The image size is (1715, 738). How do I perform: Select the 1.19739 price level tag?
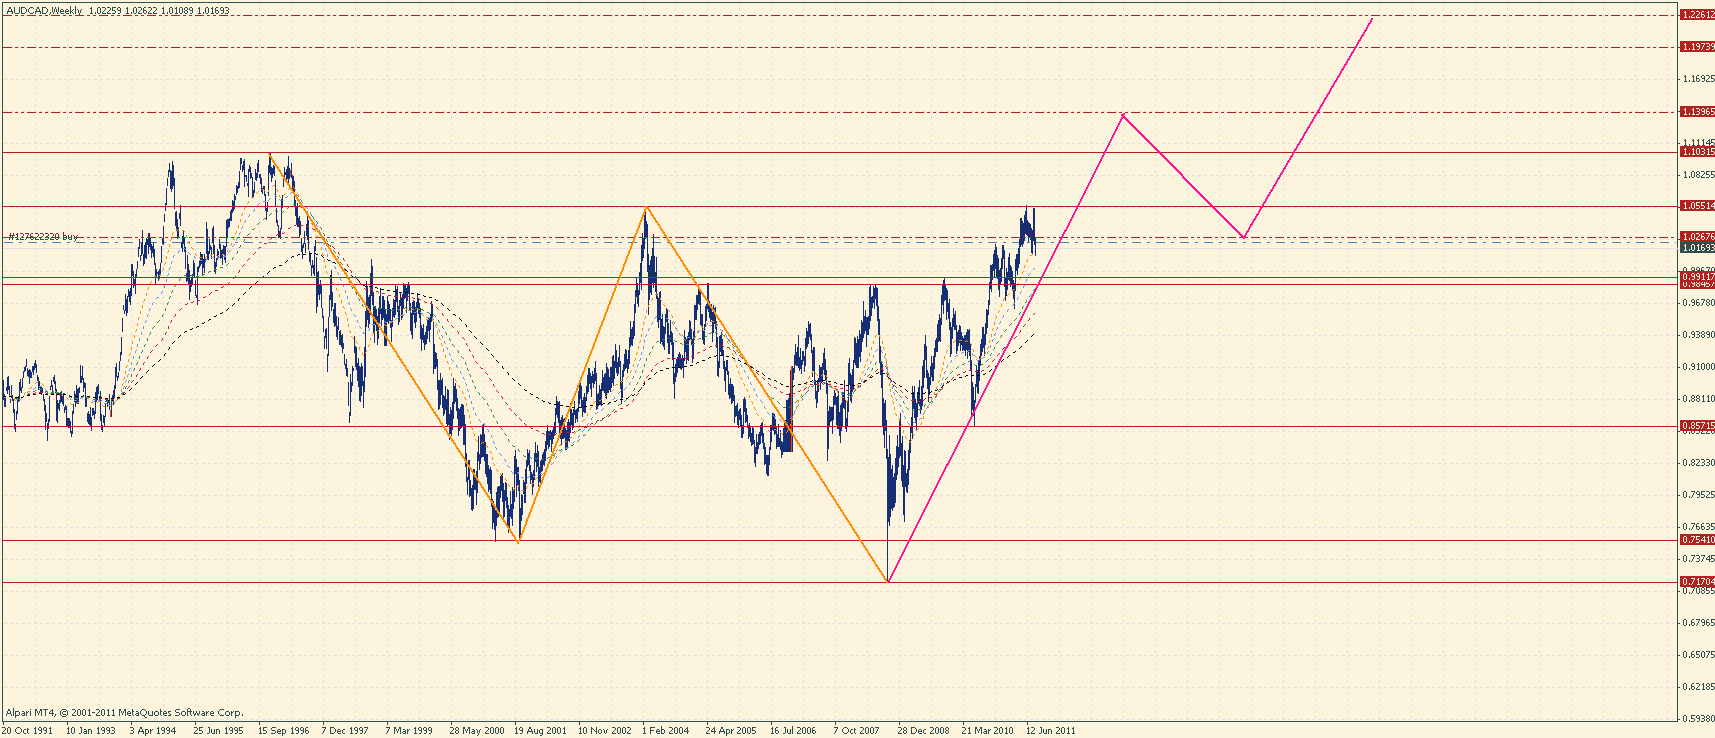[x=1697, y=47]
